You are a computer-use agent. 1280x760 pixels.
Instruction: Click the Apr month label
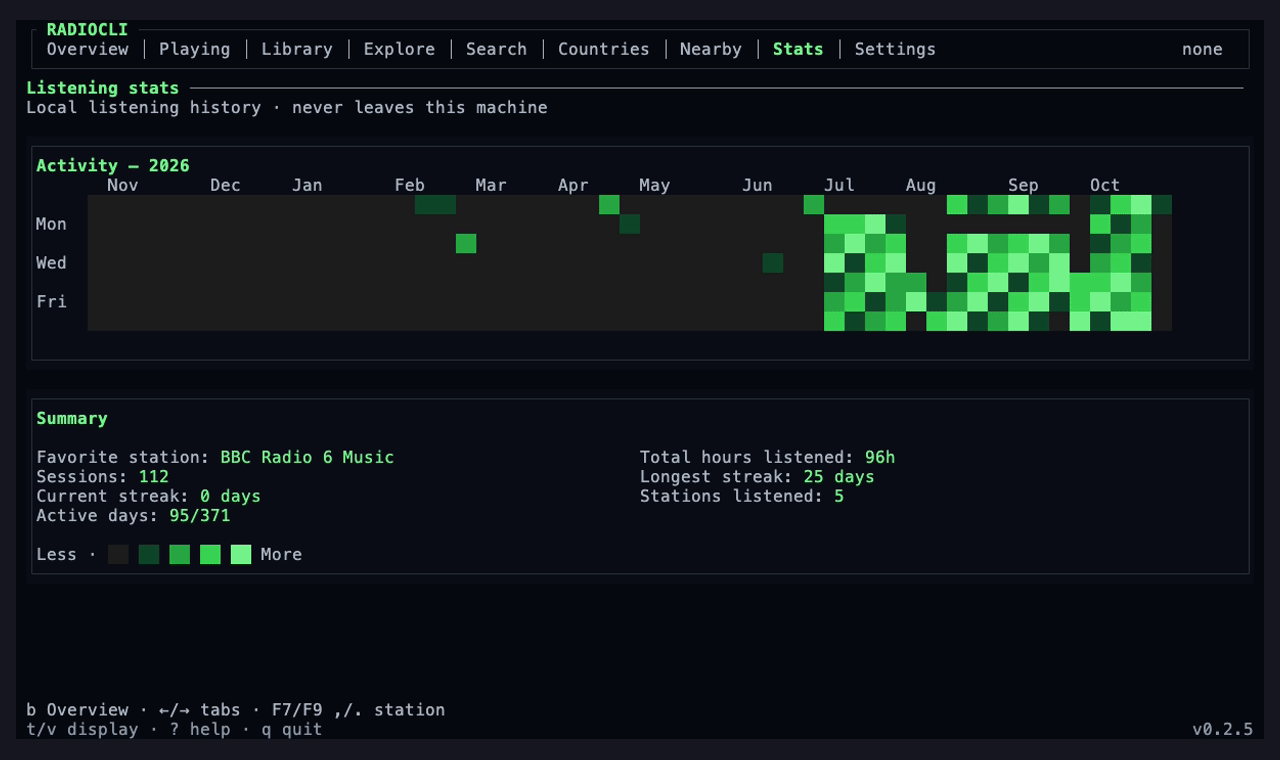tap(573, 185)
